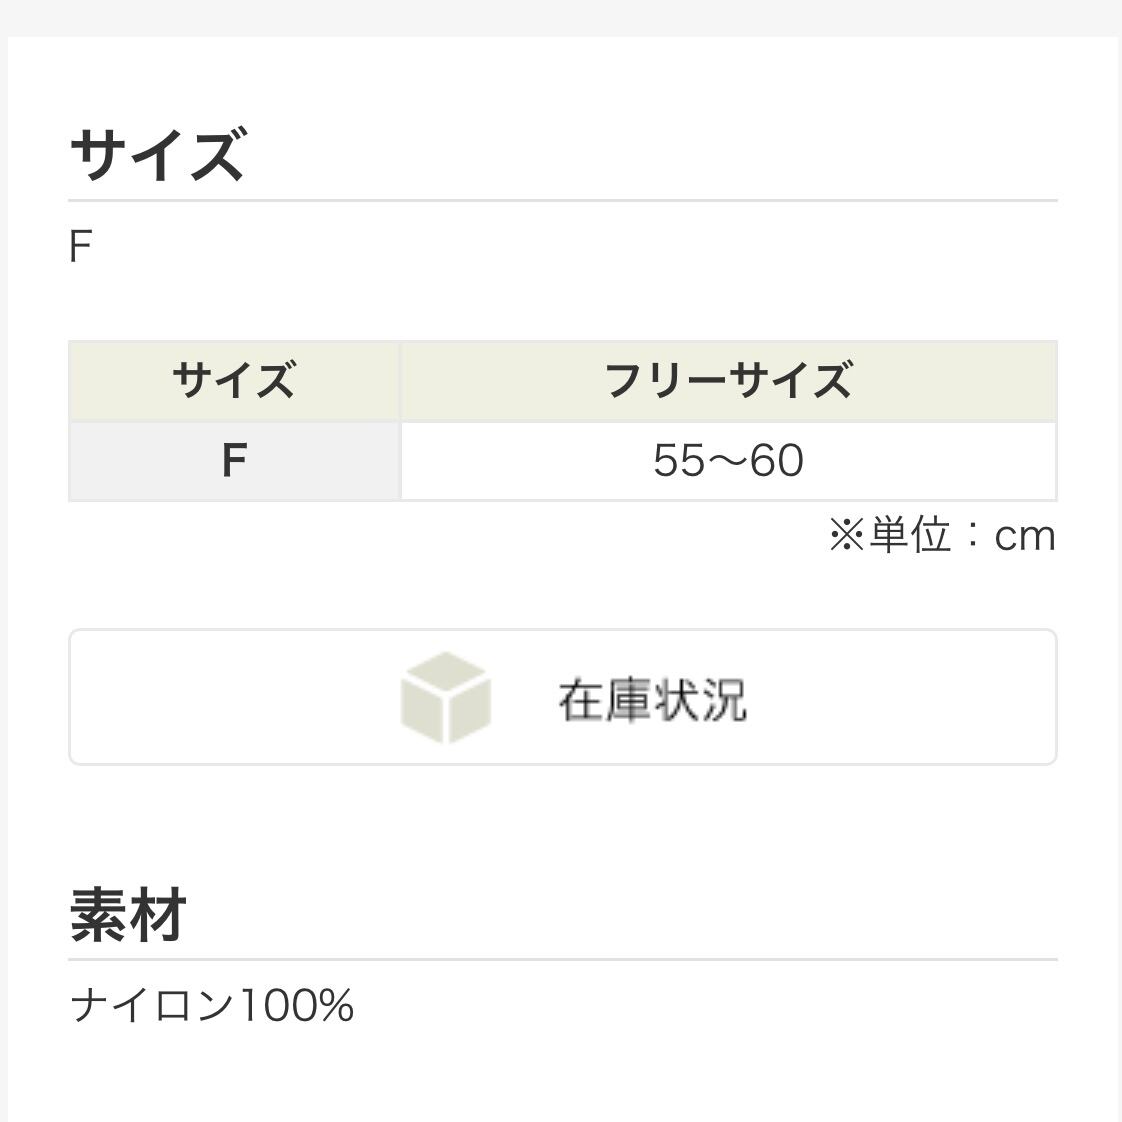The height and width of the screenshot is (1122, 1122).
Task: Tap the 在庫状況 label text
Action: [652, 700]
